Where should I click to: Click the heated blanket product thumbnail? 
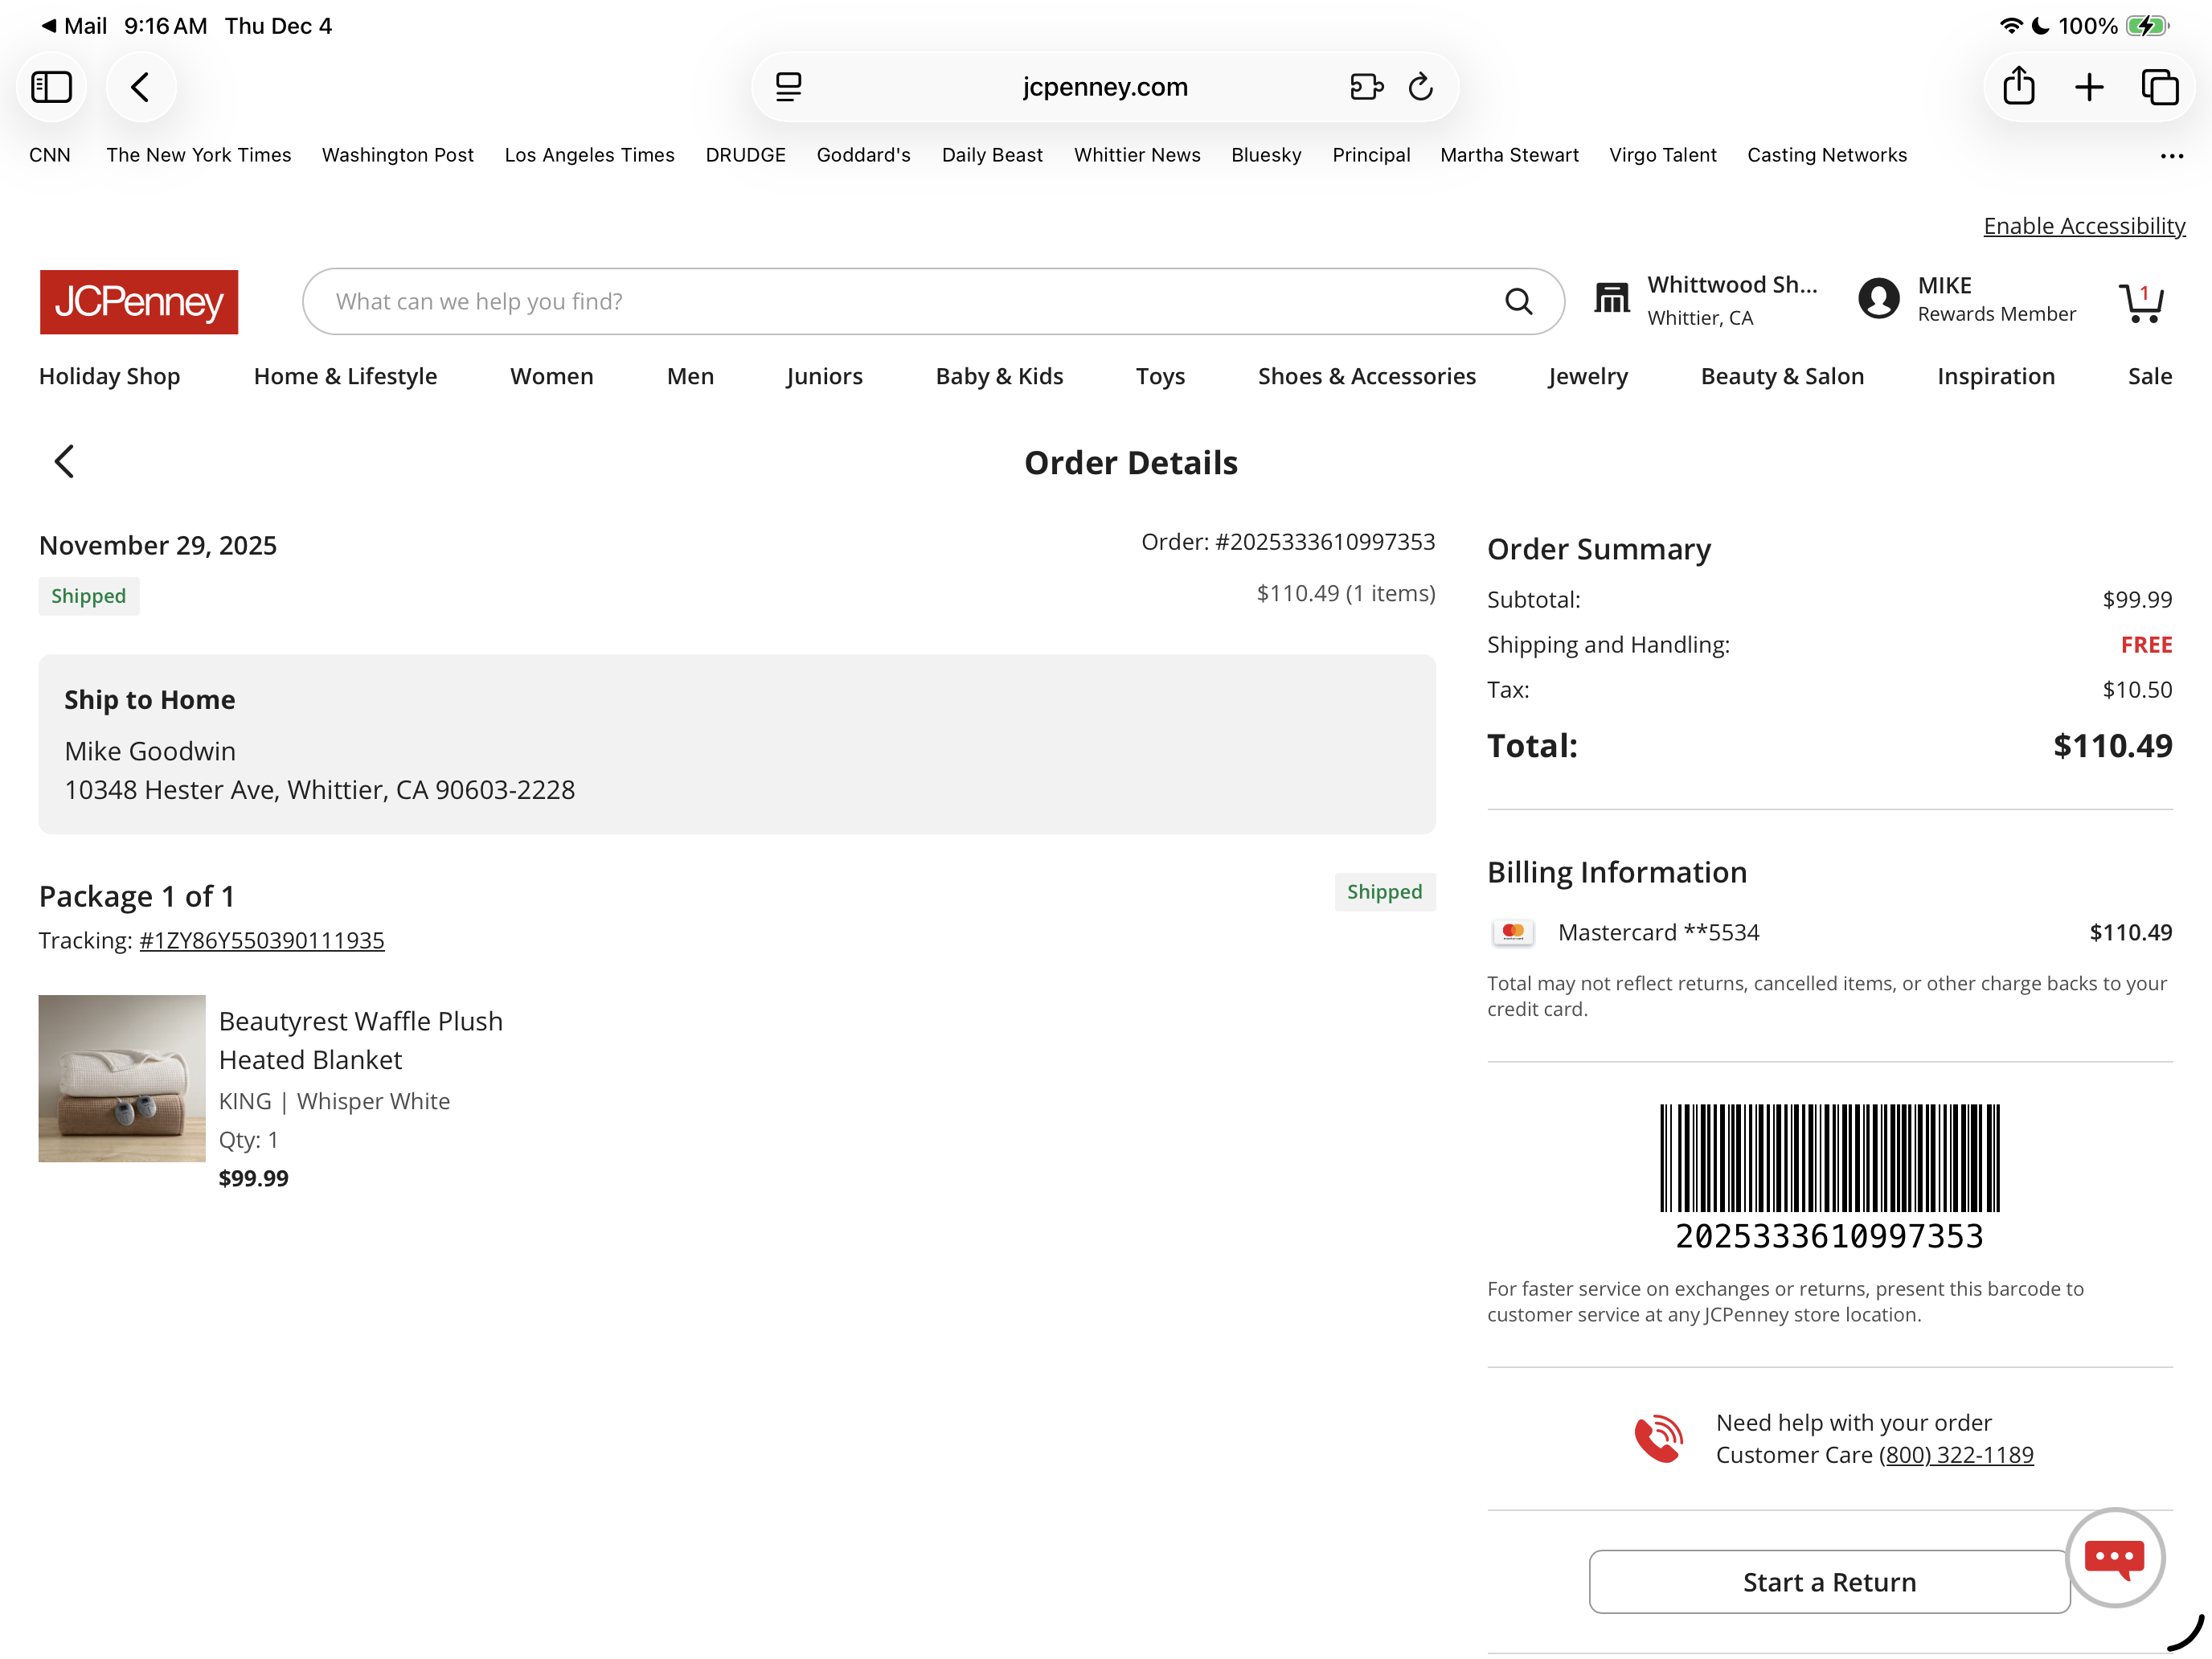tap(122, 1078)
